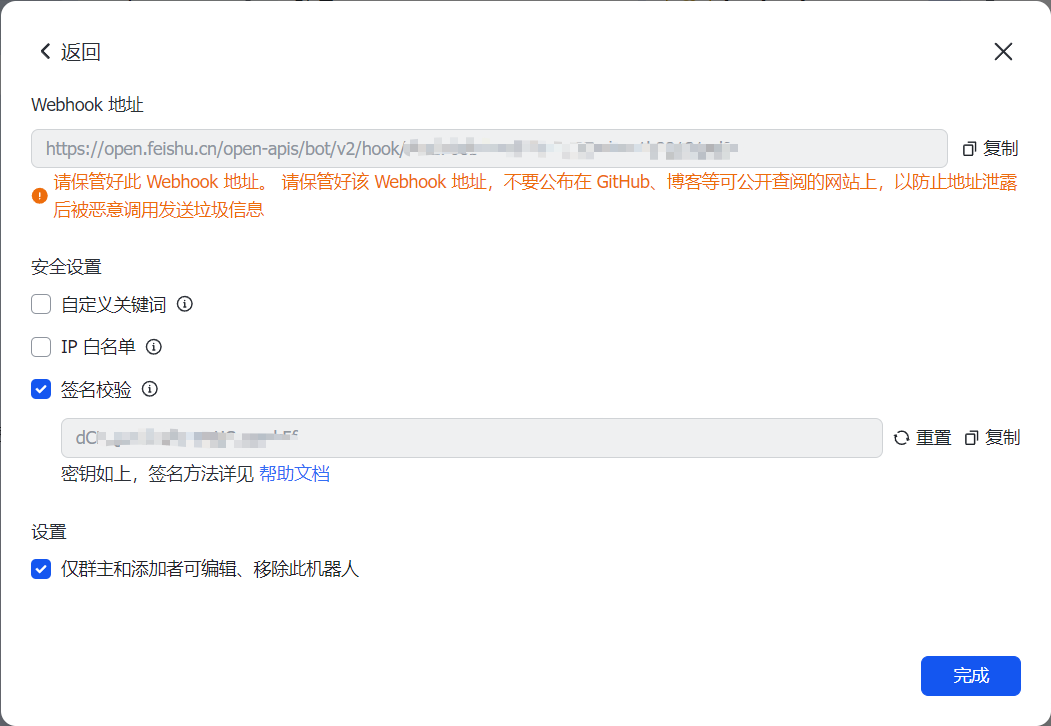Click the orange warning exclamation icon

click(x=40, y=196)
